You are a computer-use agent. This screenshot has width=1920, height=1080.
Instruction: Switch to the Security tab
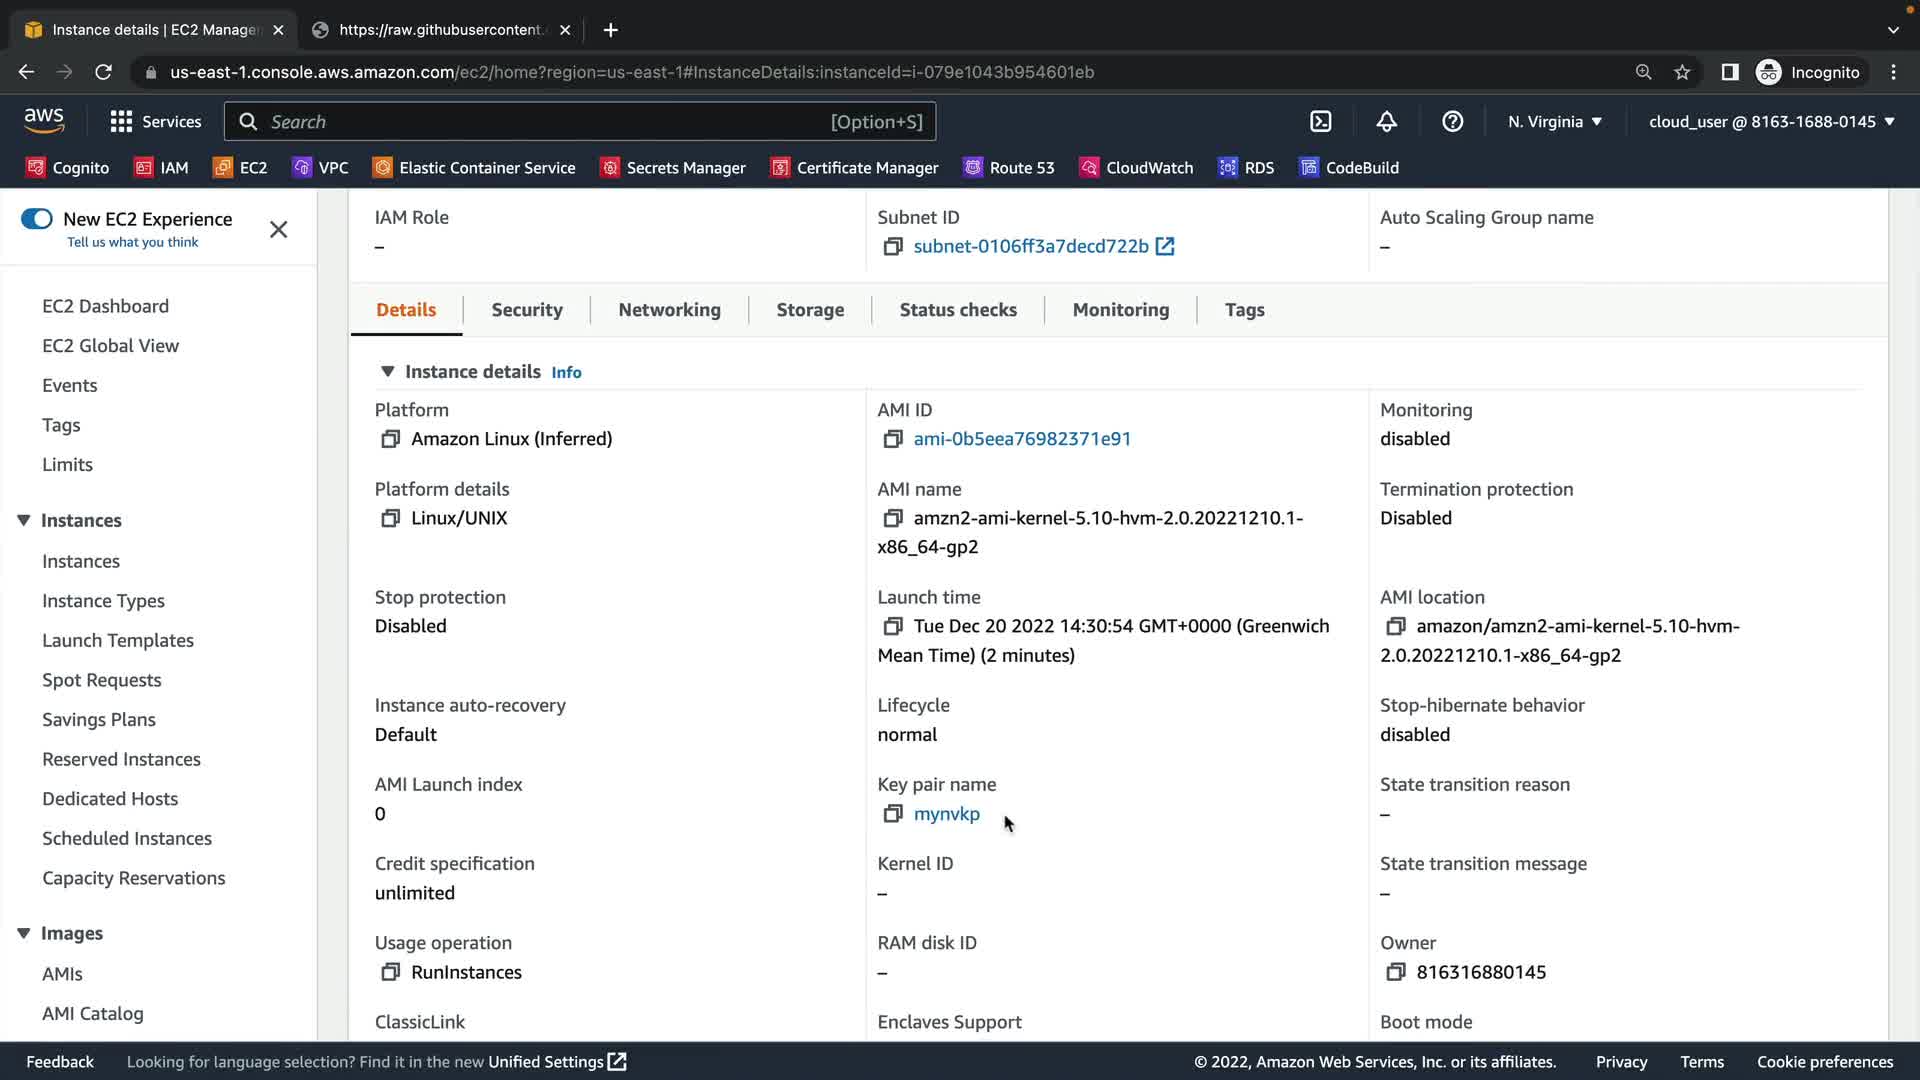point(527,310)
